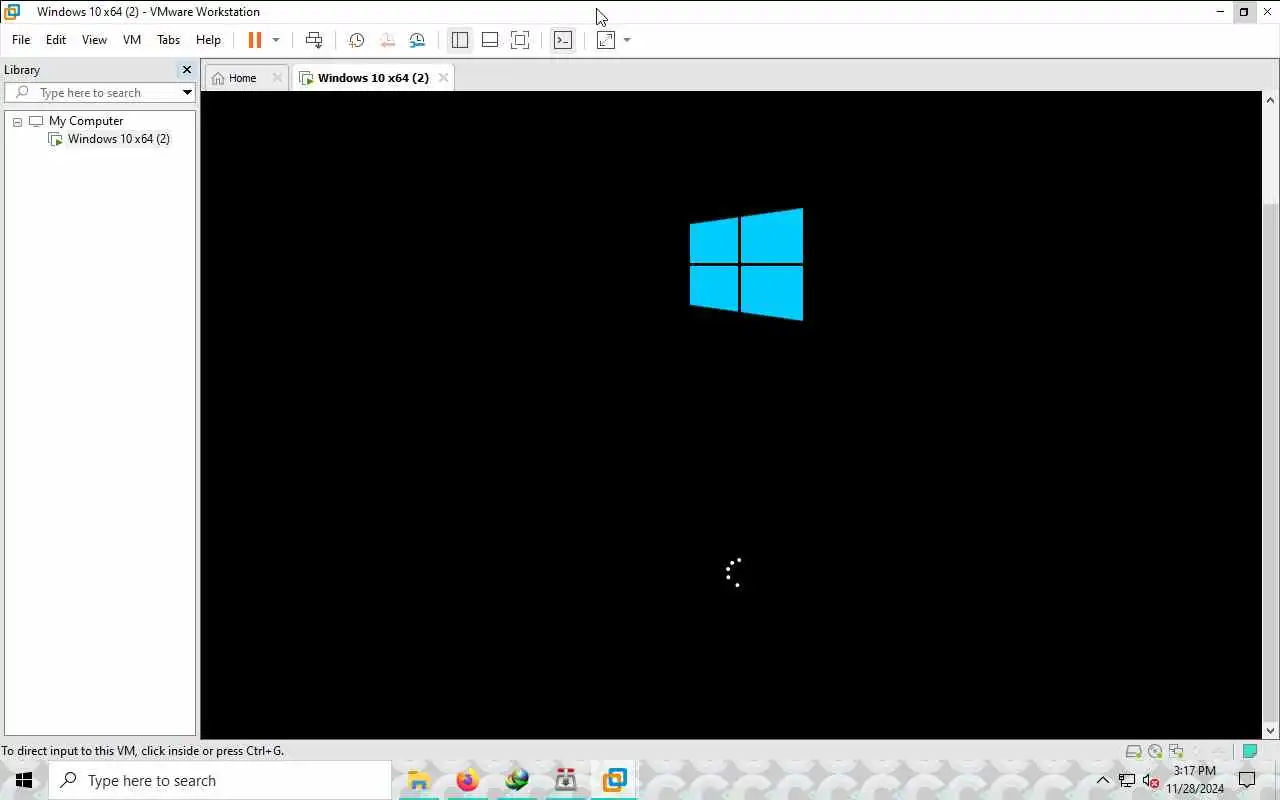Close the Windows 10 x64 (2) tab
The height and width of the screenshot is (800, 1280).
(x=443, y=78)
